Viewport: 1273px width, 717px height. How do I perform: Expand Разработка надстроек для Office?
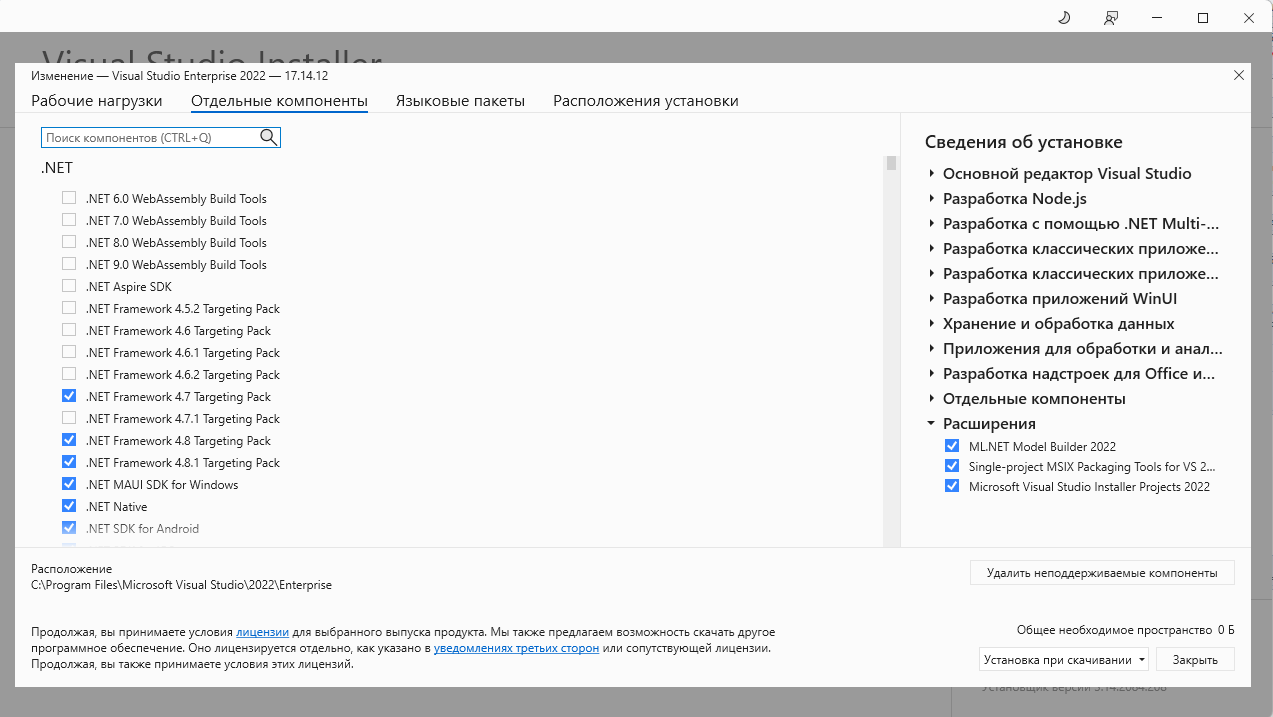(932, 374)
